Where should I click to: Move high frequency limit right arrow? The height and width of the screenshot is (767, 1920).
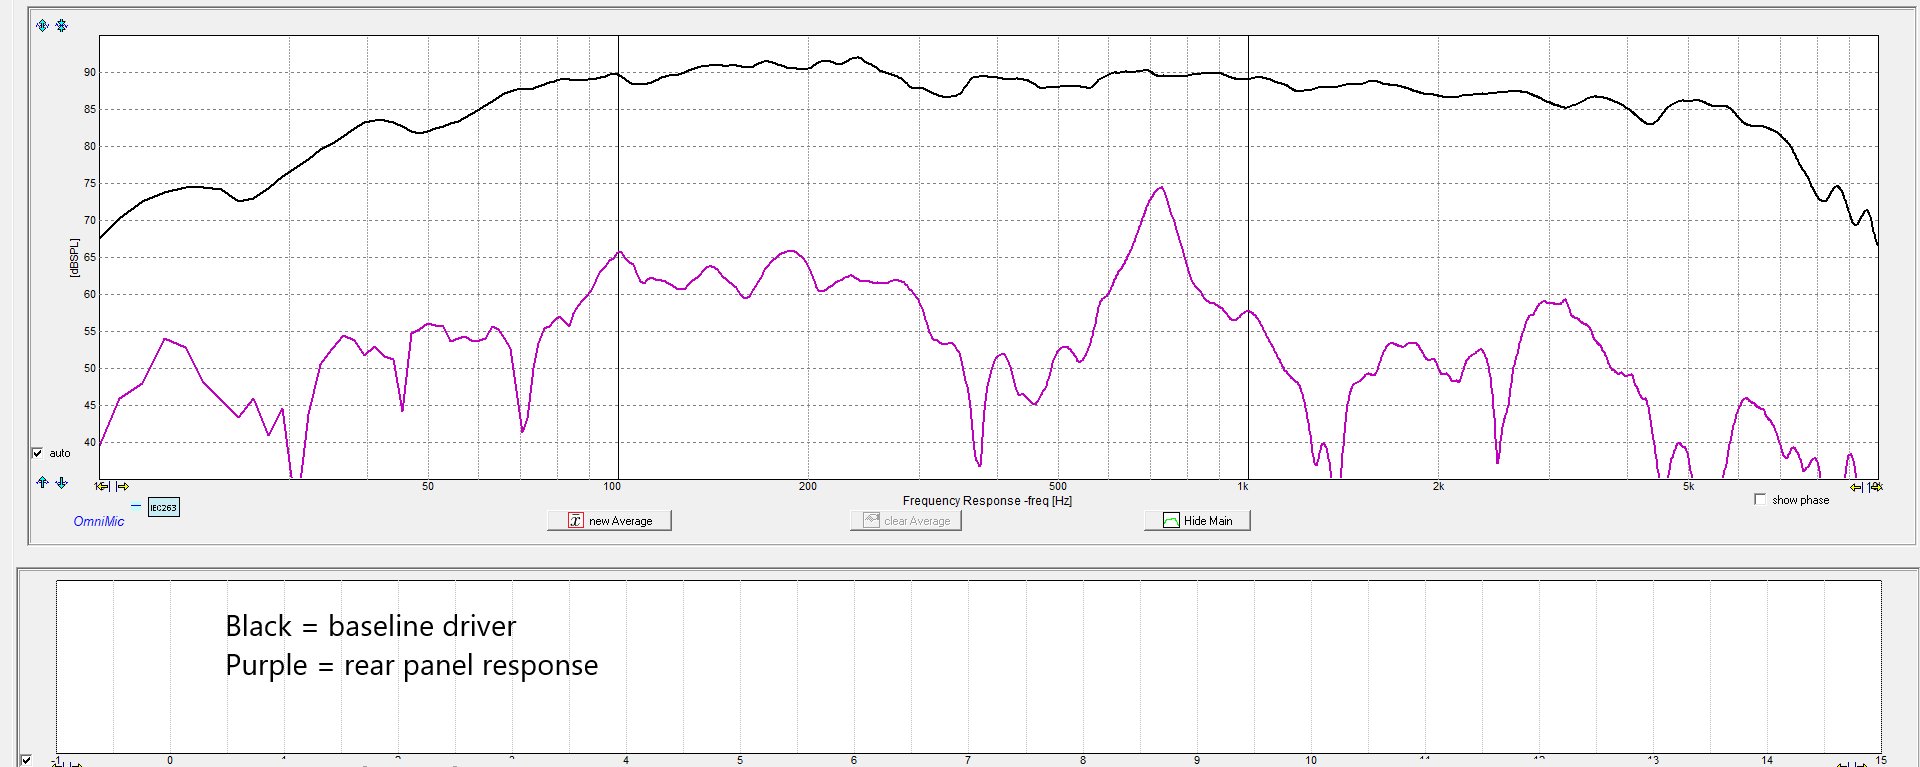click(x=1876, y=488)
